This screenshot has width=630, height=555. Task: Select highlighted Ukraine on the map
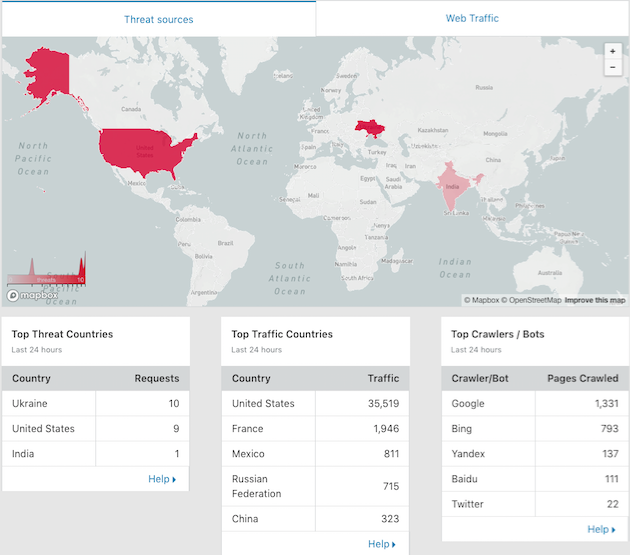click(374, 131)
